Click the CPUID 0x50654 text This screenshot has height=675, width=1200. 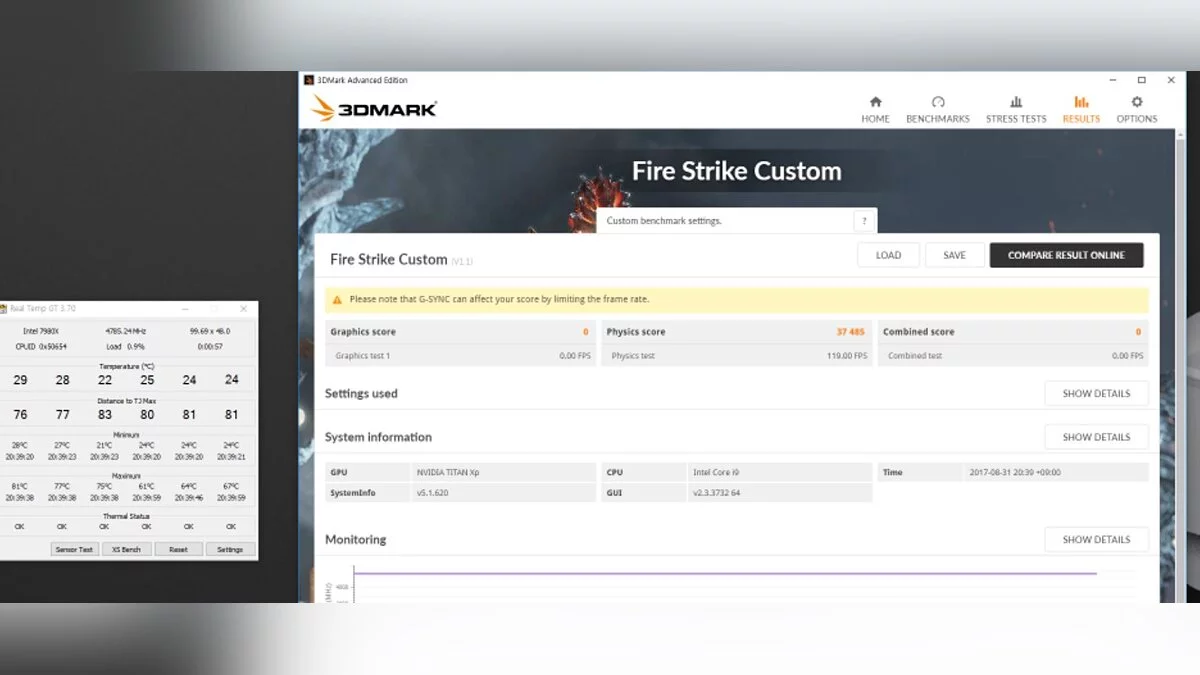point(41,346)
